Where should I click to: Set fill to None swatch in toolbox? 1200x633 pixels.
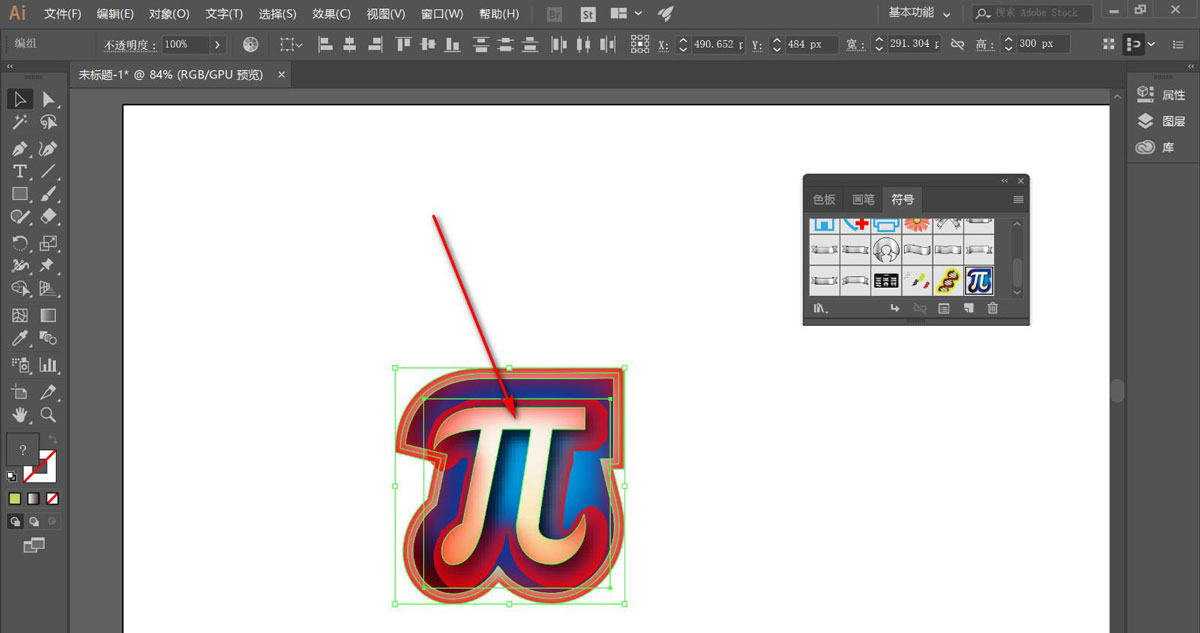click(x=52, y=498)
